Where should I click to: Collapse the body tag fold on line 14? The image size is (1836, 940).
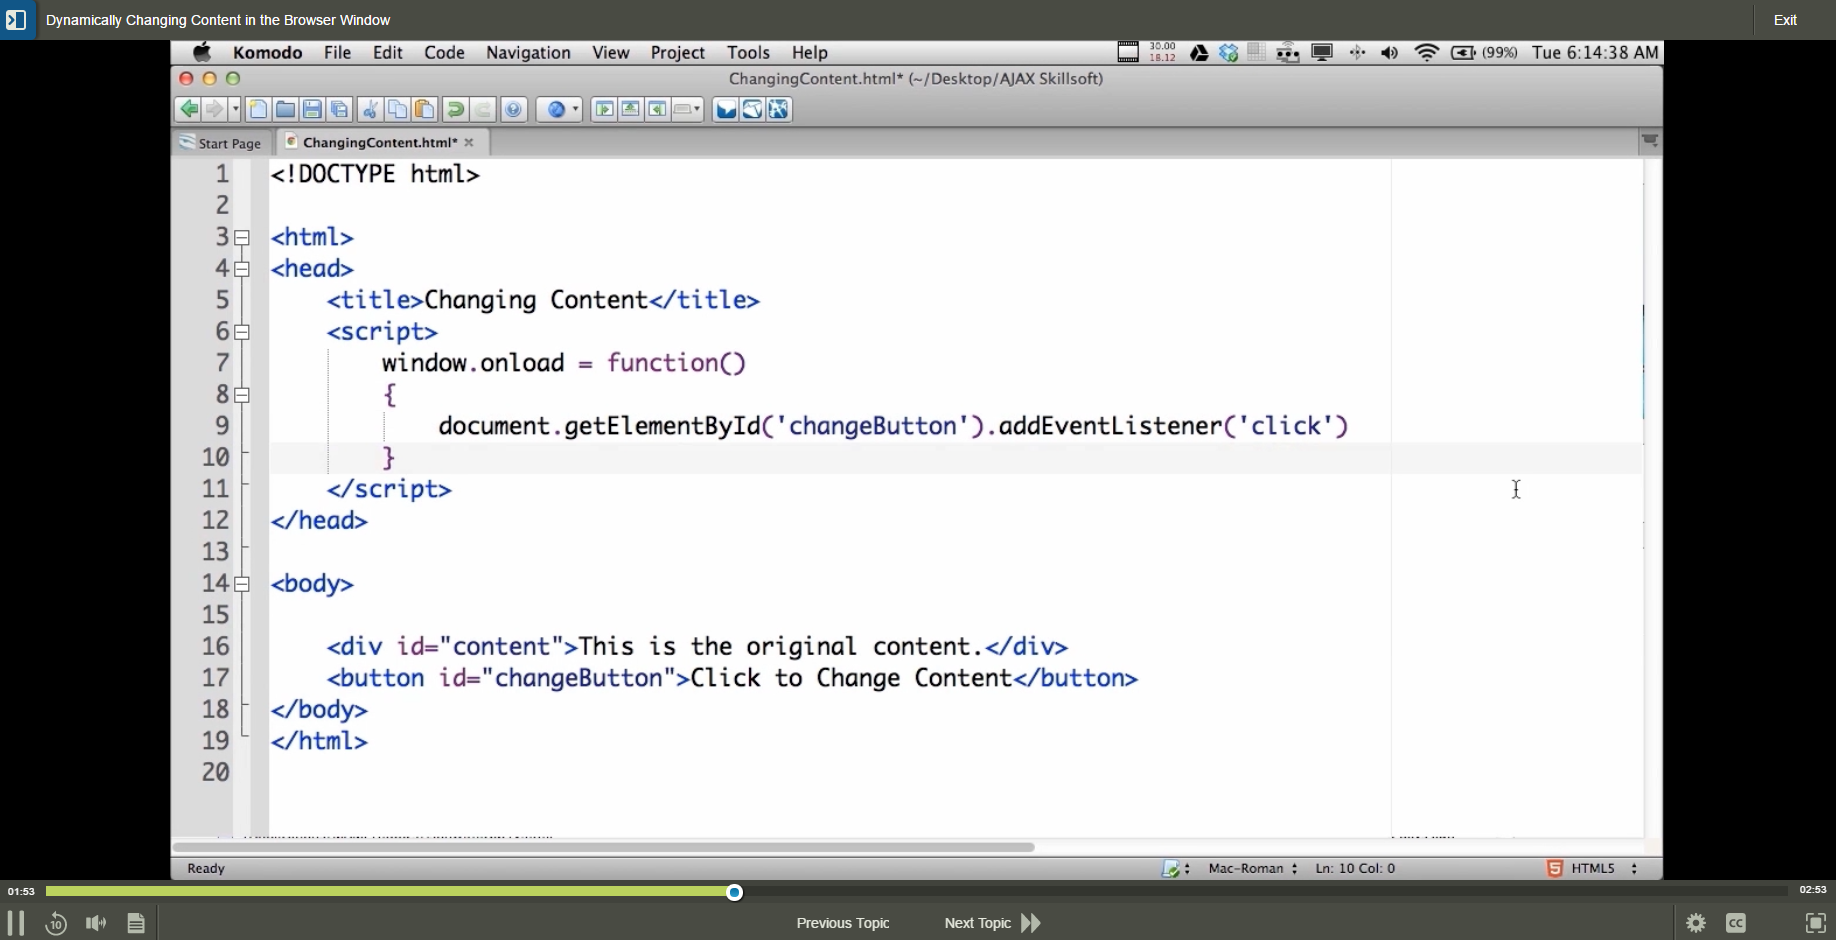point(242,584)
